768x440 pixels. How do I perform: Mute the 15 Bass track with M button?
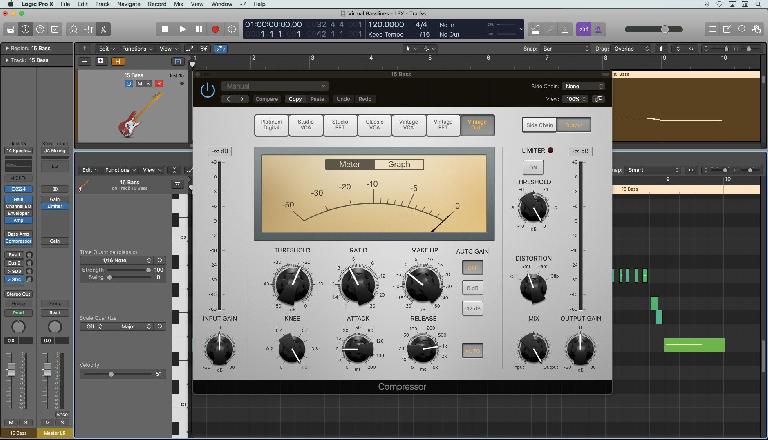point(139,84)
